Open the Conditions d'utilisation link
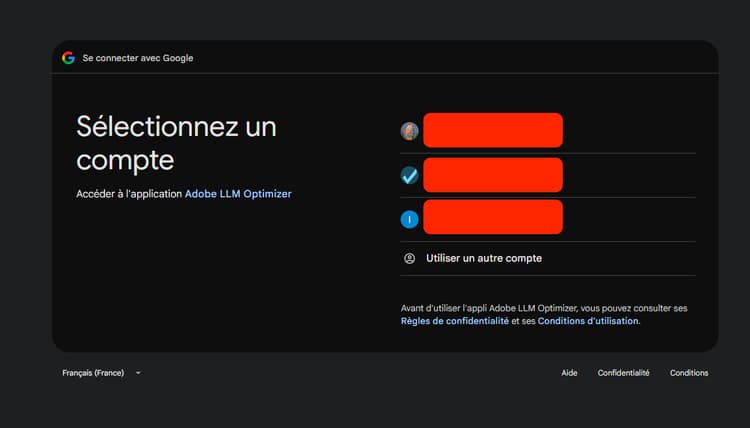The width and height of the screenshot is (750, 428). [x=588, y=321]
